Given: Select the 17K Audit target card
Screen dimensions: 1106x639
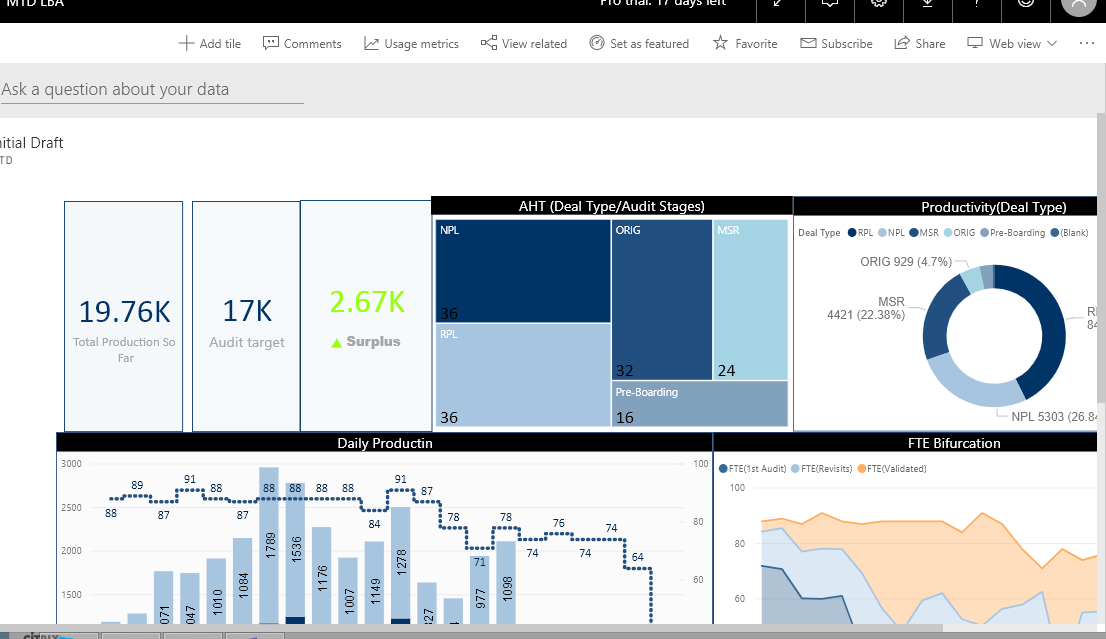Looking at the screenshot, I should coord(246,316).
